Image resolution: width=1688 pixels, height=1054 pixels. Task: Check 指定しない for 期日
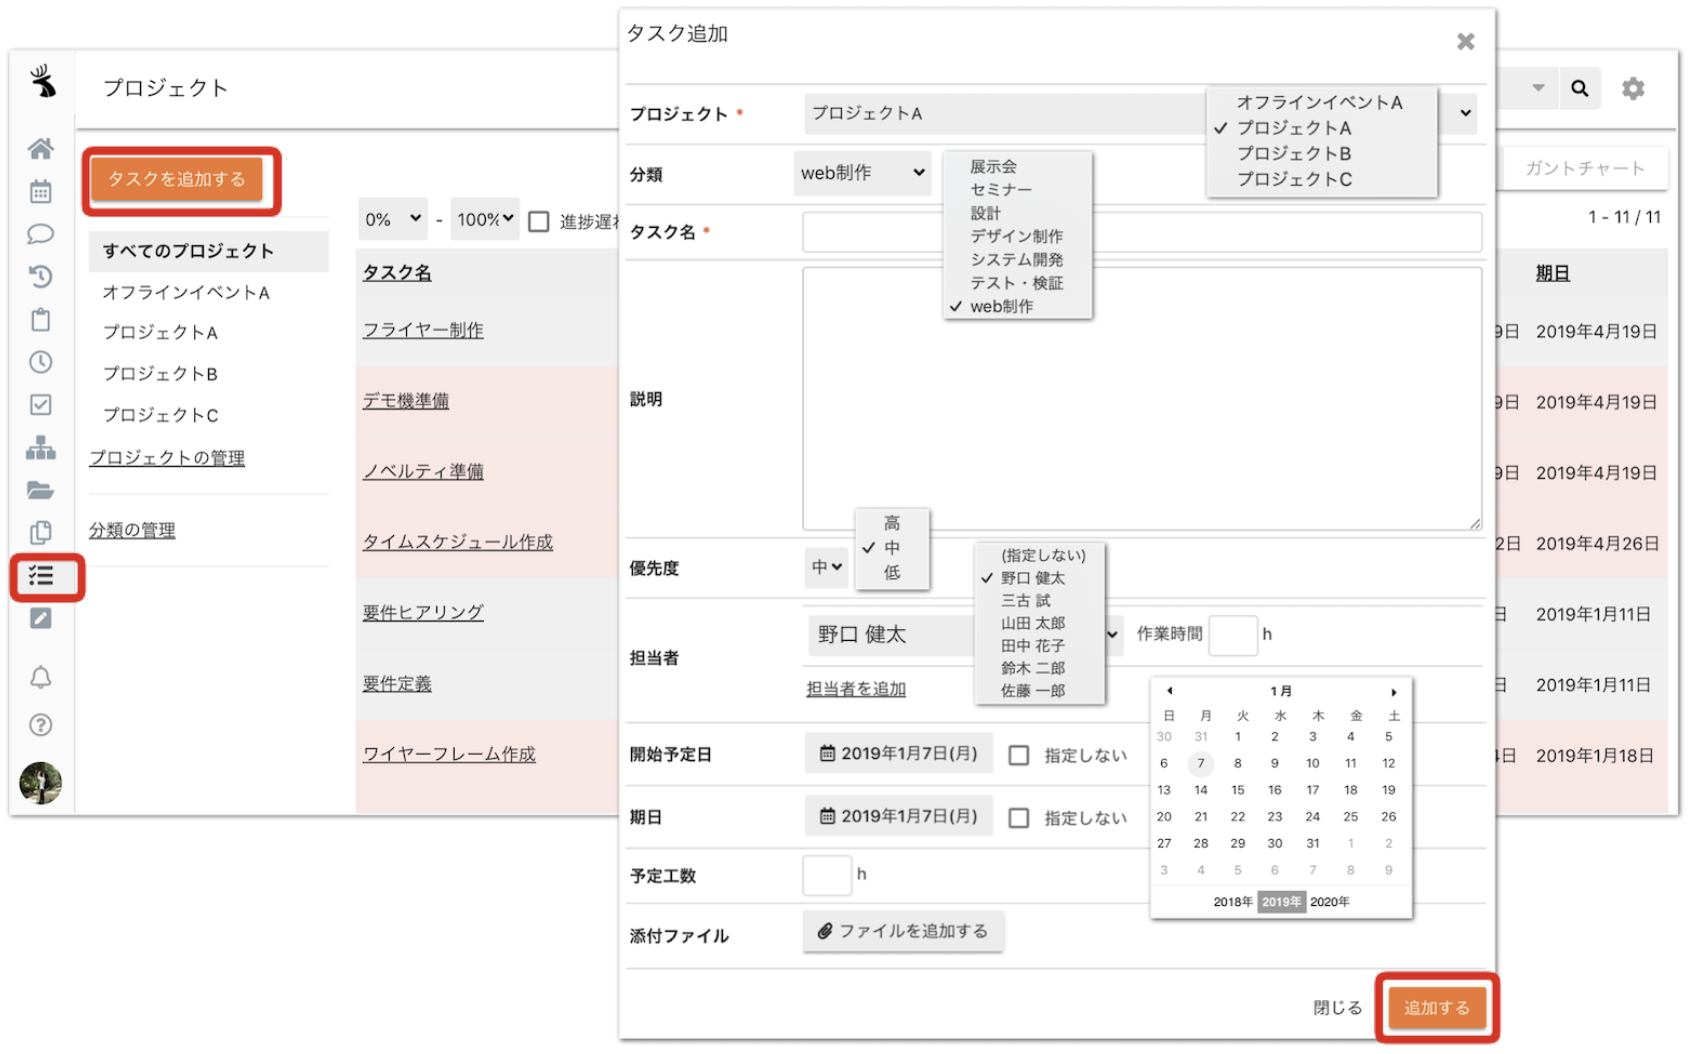click(x=1019, y=818)
